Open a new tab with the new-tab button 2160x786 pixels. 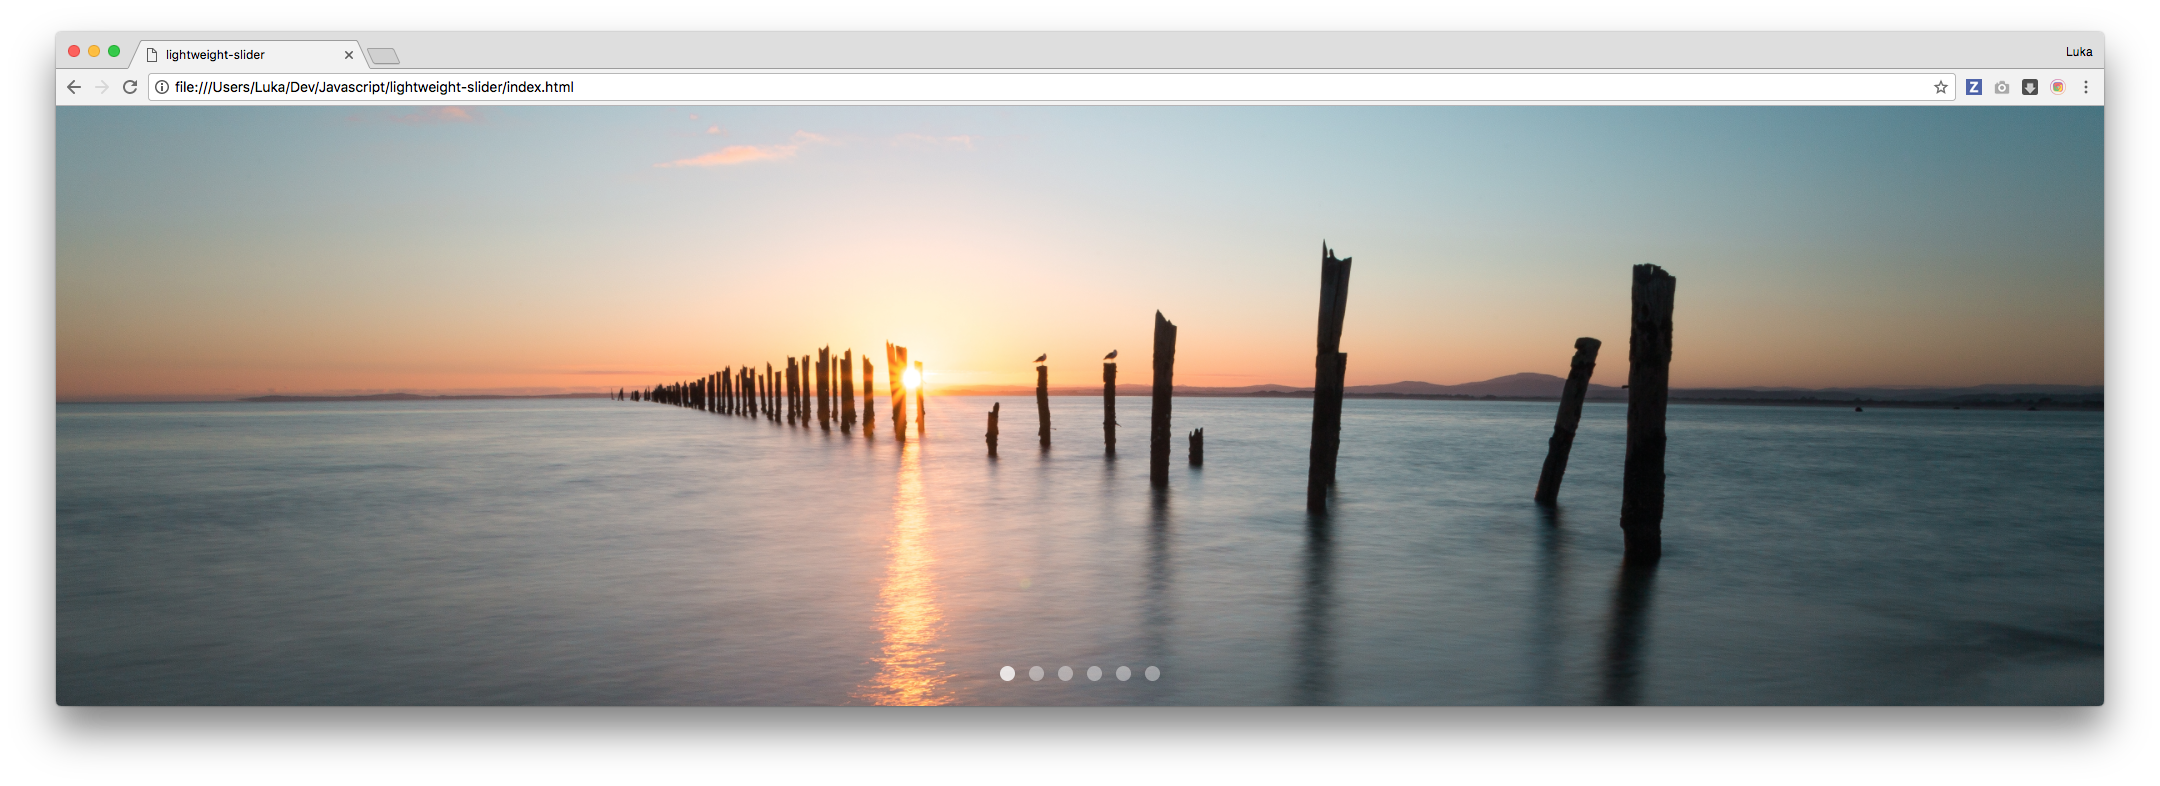(x=383, y=56)
